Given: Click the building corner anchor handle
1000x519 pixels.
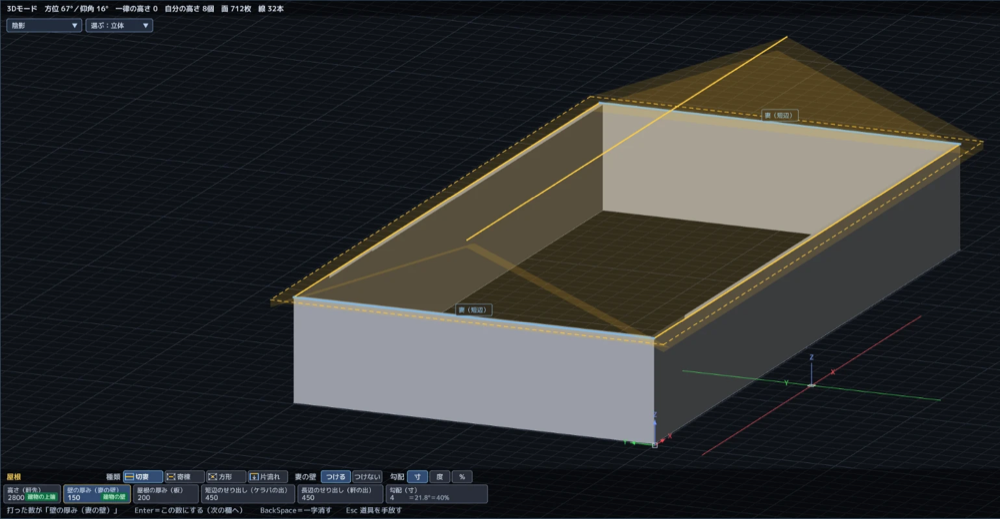Looking at the screenshot, I should (x=654, y=444).
